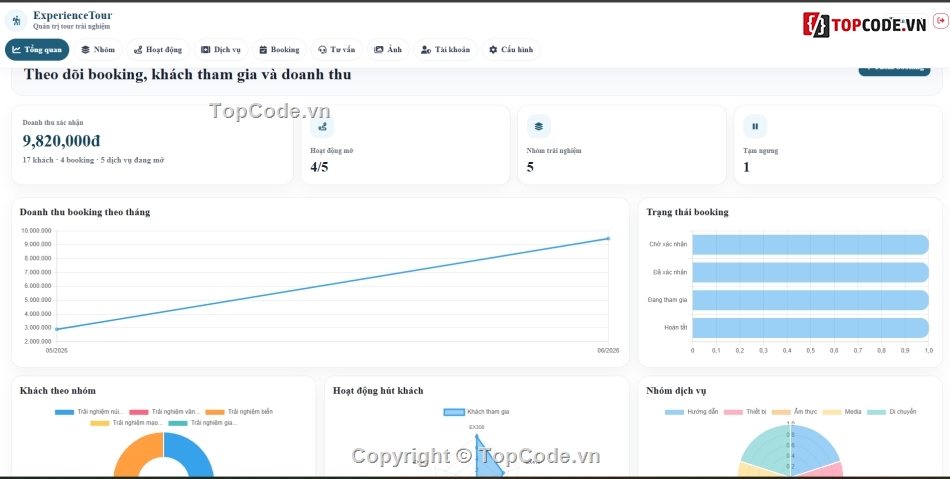Click the 10.000.000 y-axis label
Image resolution: width=950 pixels, height=479 pixels.
click(x=36, y=231)
